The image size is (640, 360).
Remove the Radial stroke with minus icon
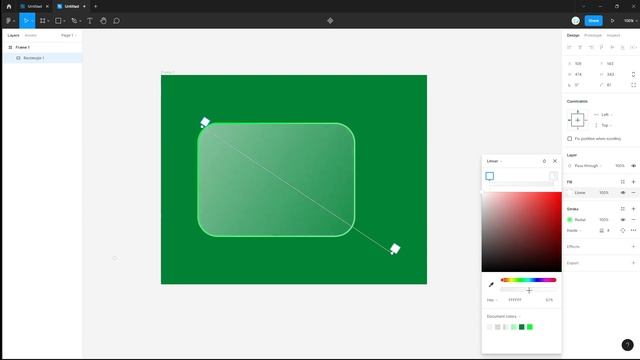pyautogui.click(x=633, y=220)
